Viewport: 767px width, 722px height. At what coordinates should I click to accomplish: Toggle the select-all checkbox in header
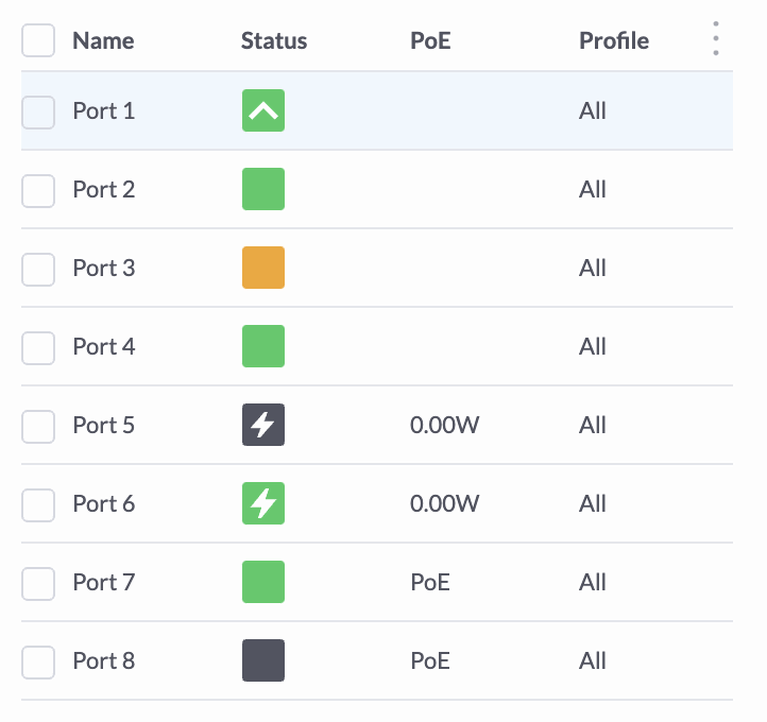(x=38, y=41)
